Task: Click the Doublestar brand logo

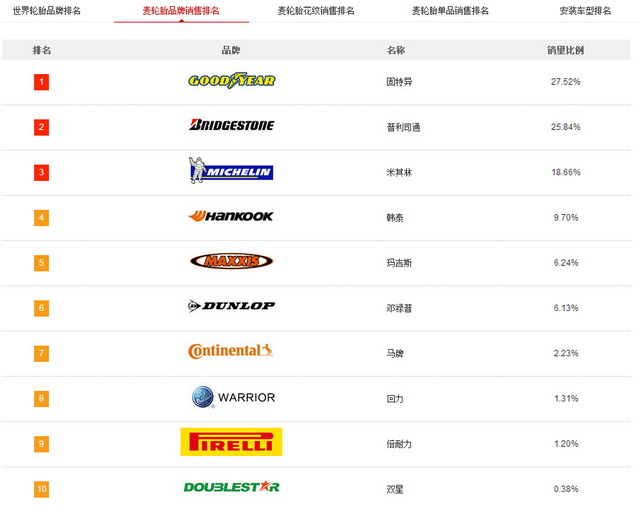Action: click(231, 487)
